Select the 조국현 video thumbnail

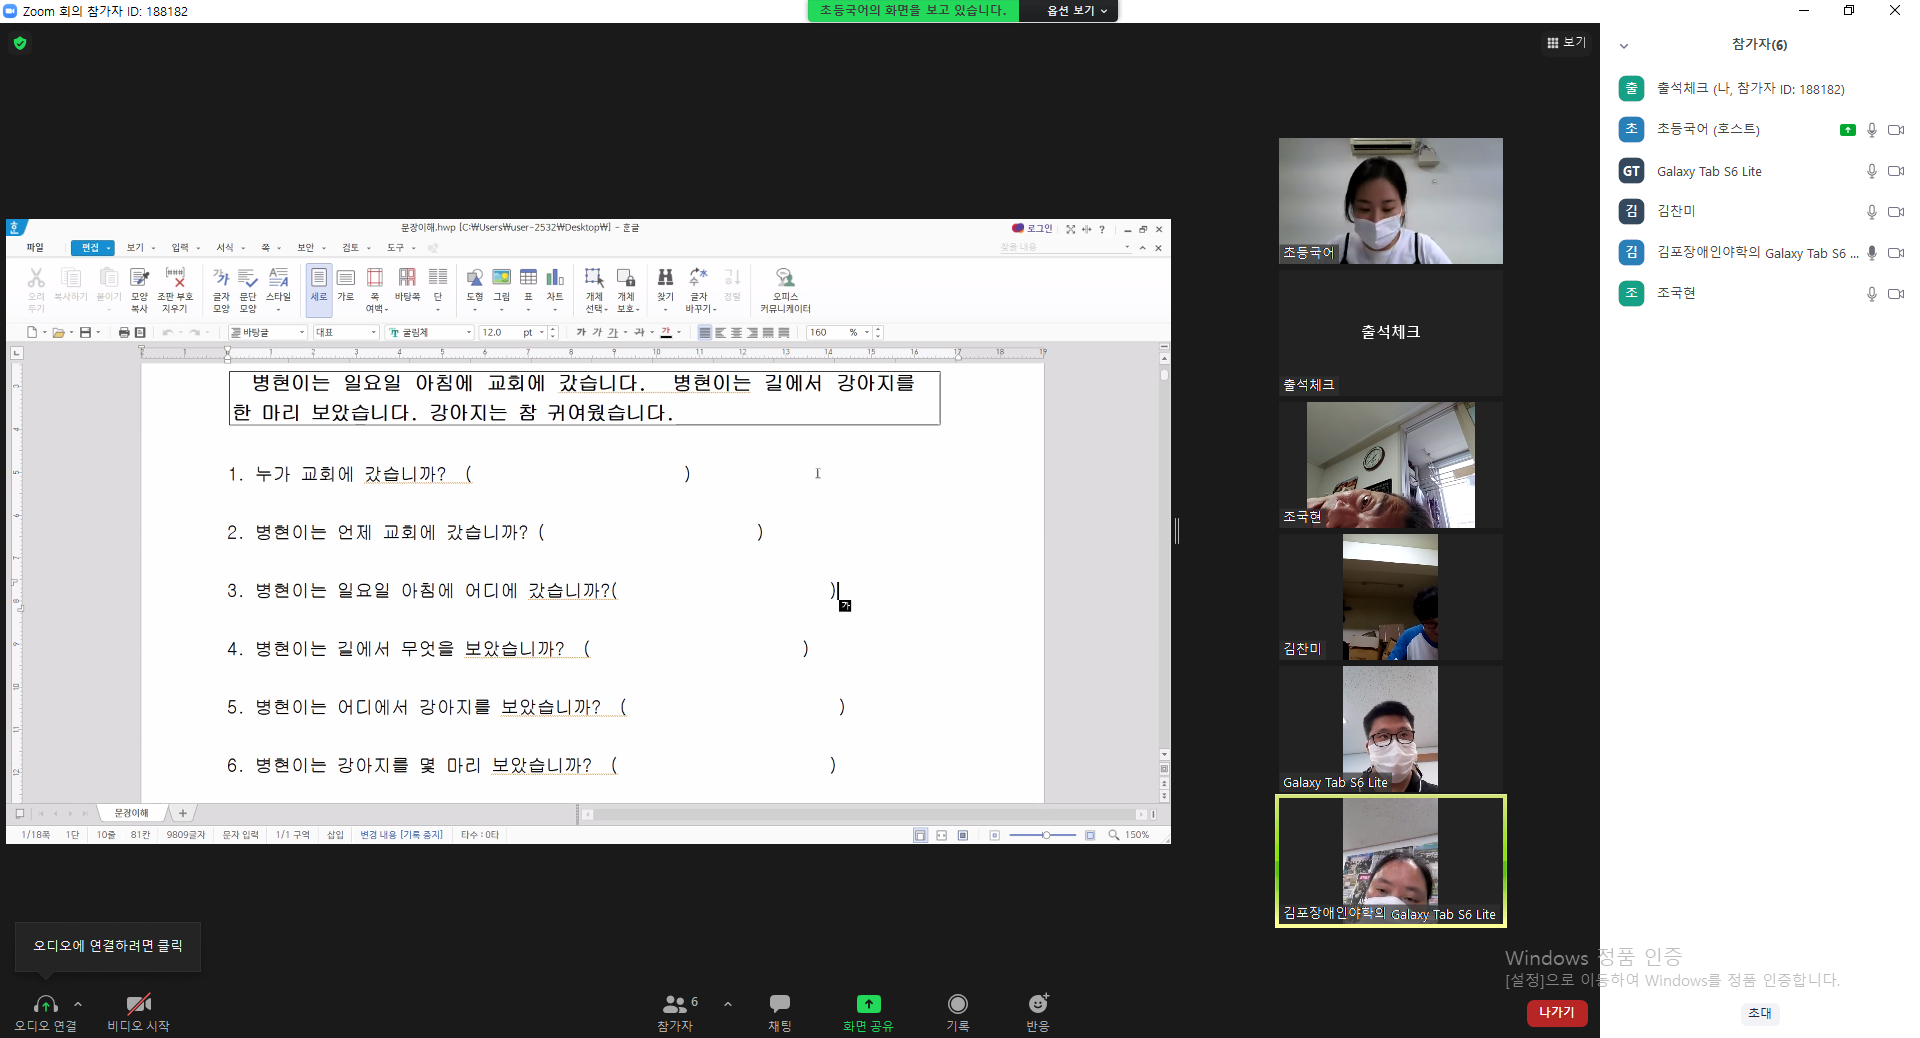tap(1390, 465)
